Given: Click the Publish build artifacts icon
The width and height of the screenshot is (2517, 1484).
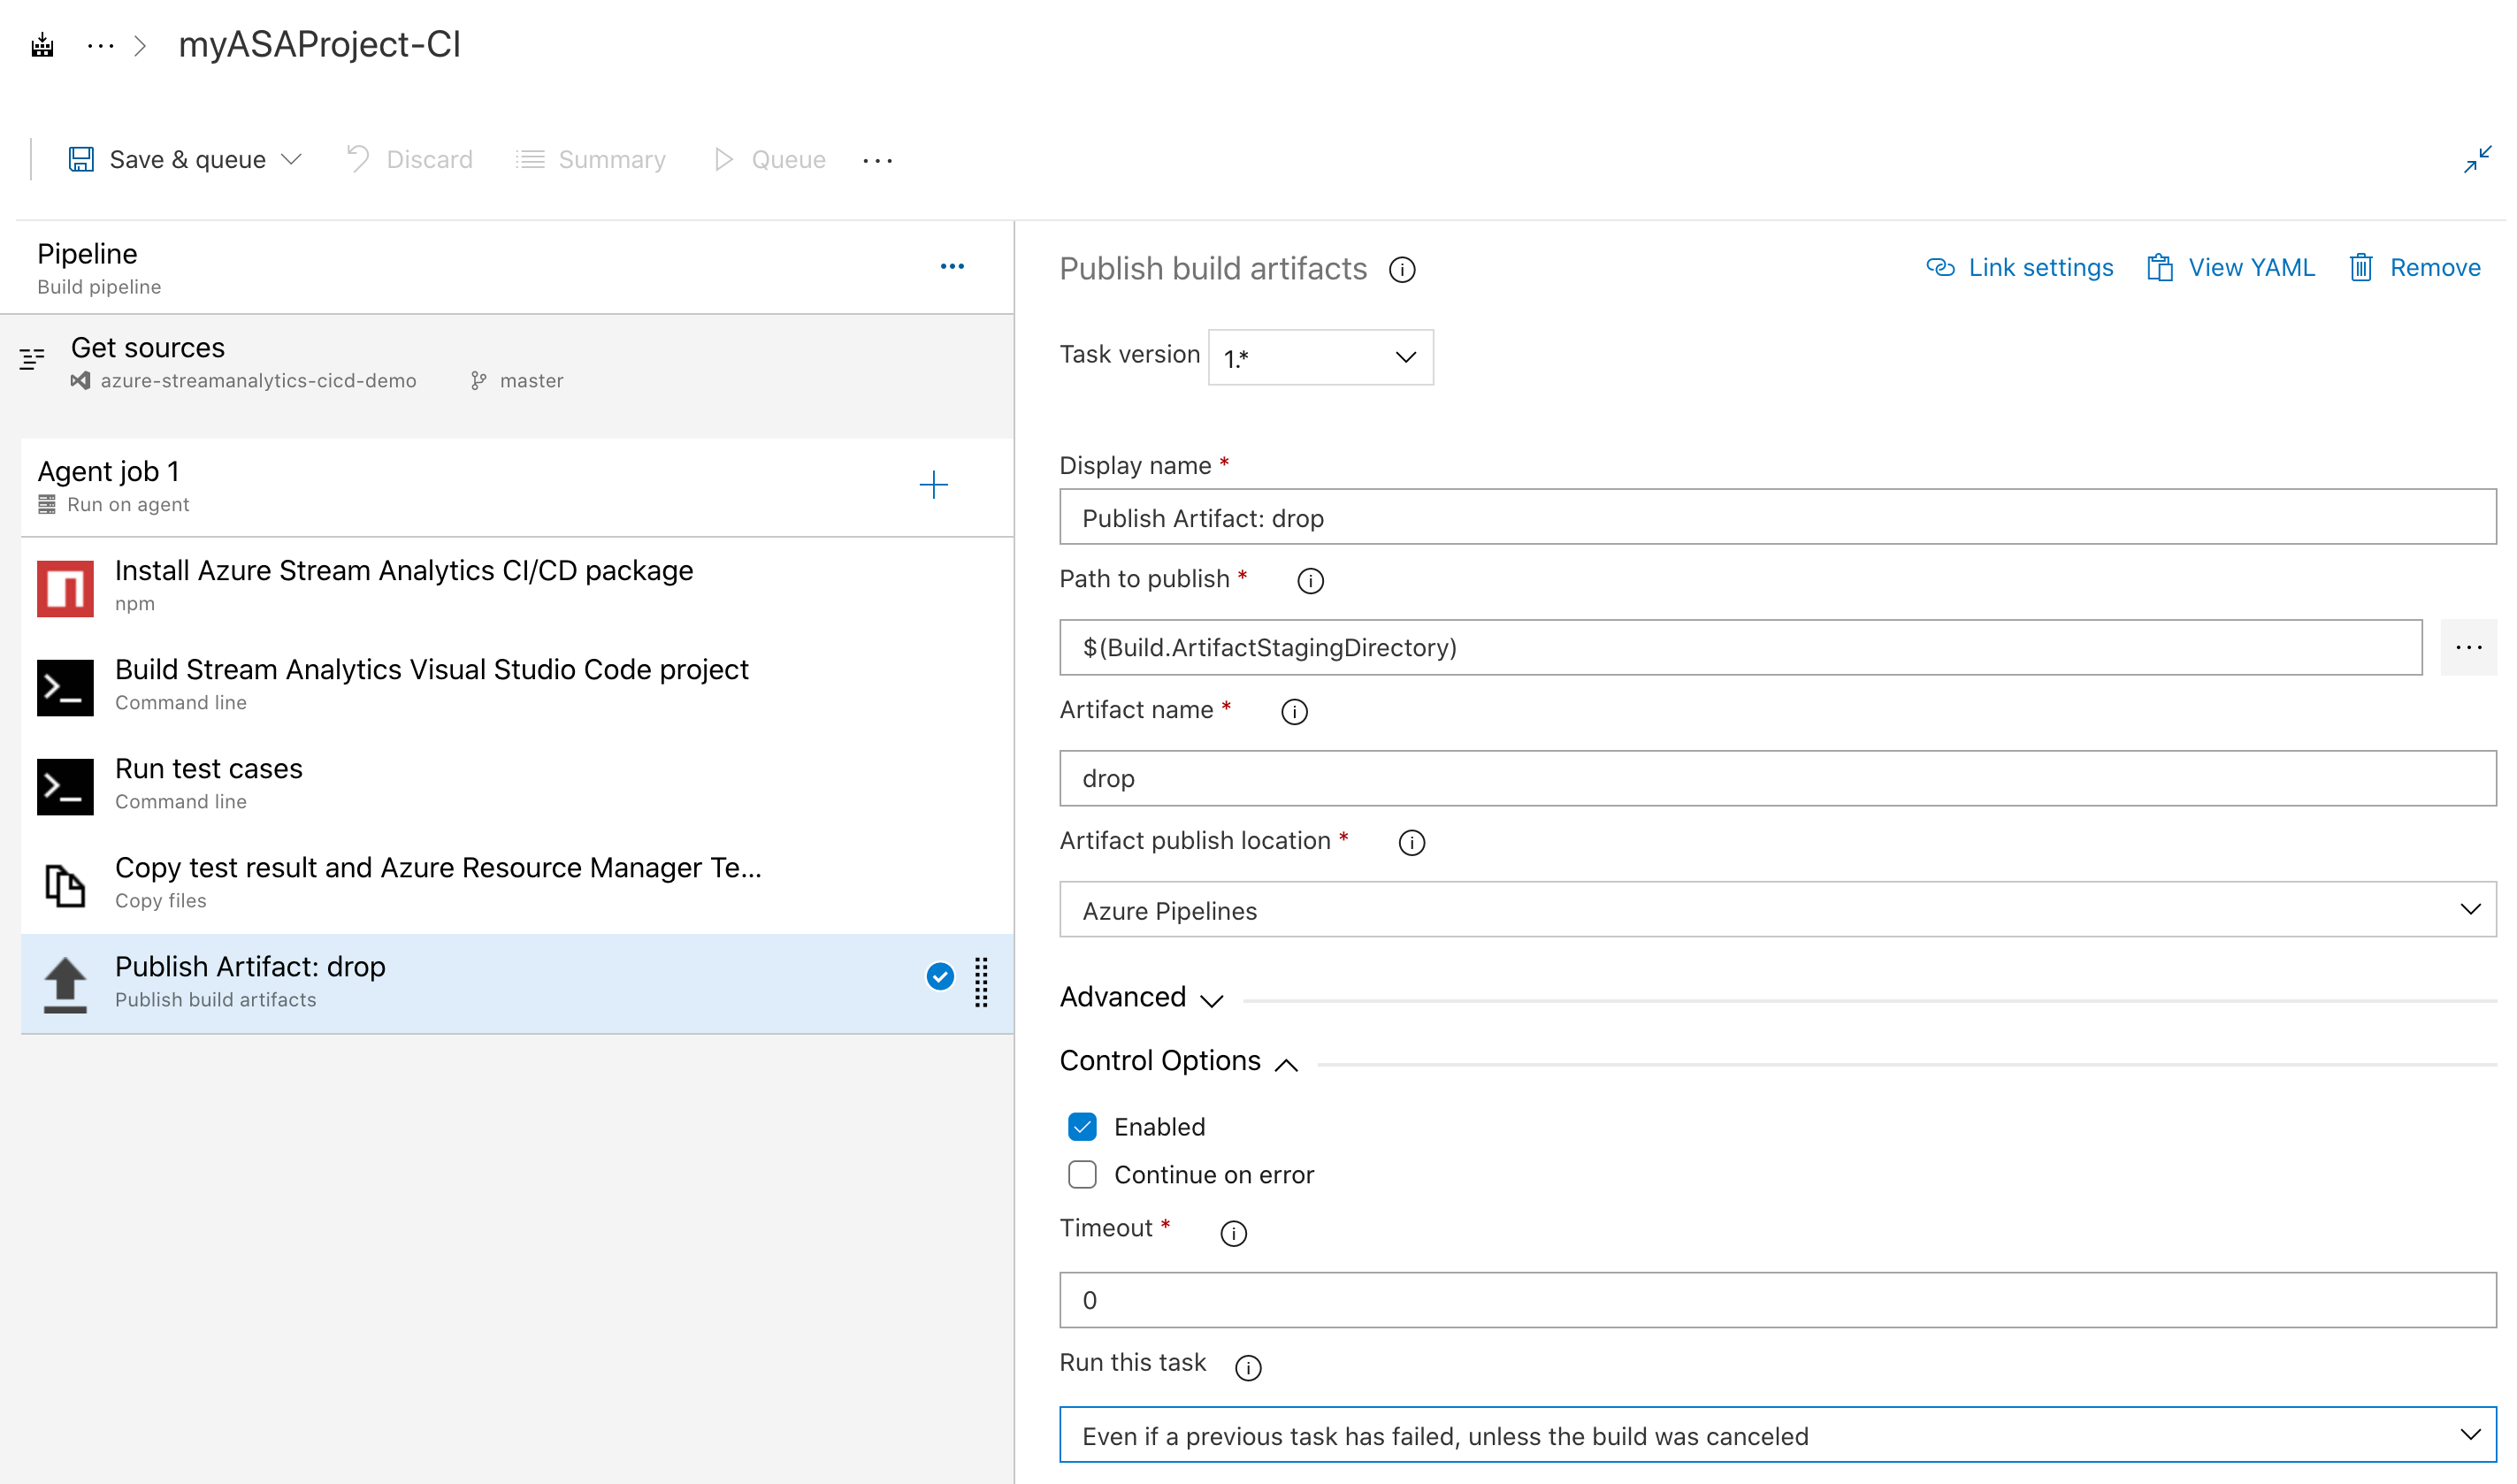Looking at the screenshot, I should click(65, 981).
